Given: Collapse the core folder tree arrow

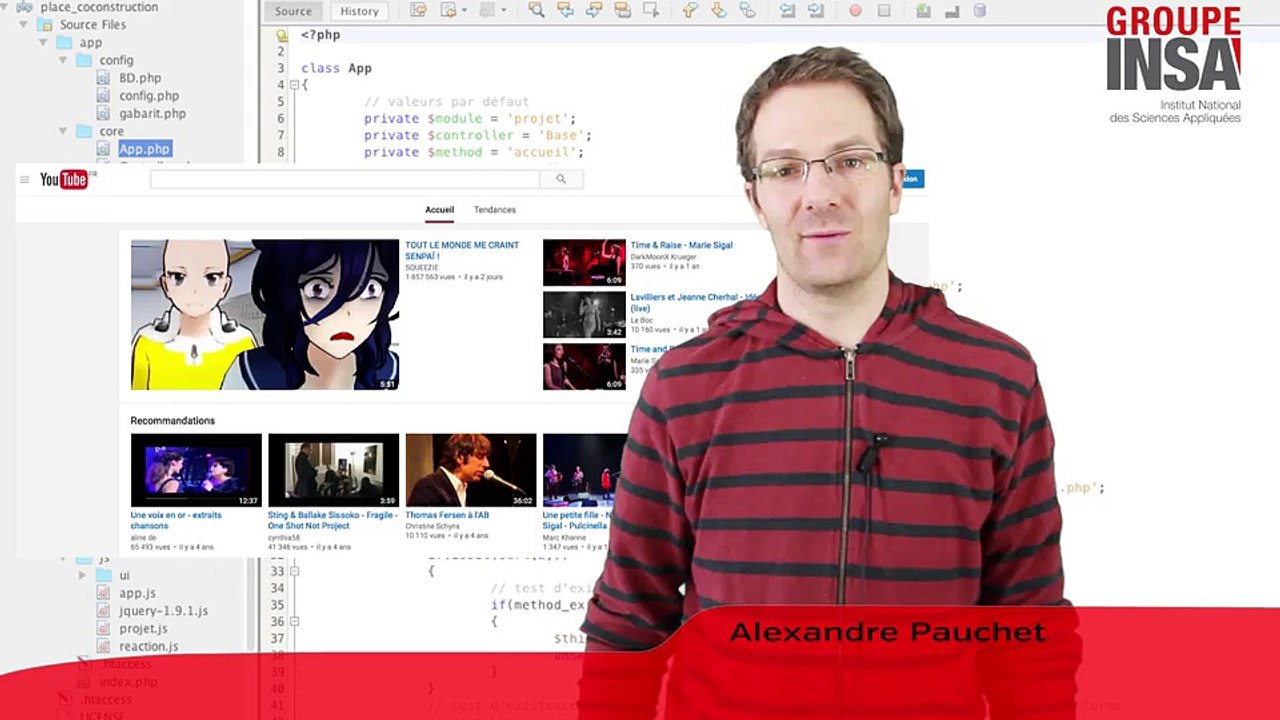Looking at the screenshot, I should pyautogui.click(x=63, y=131).
